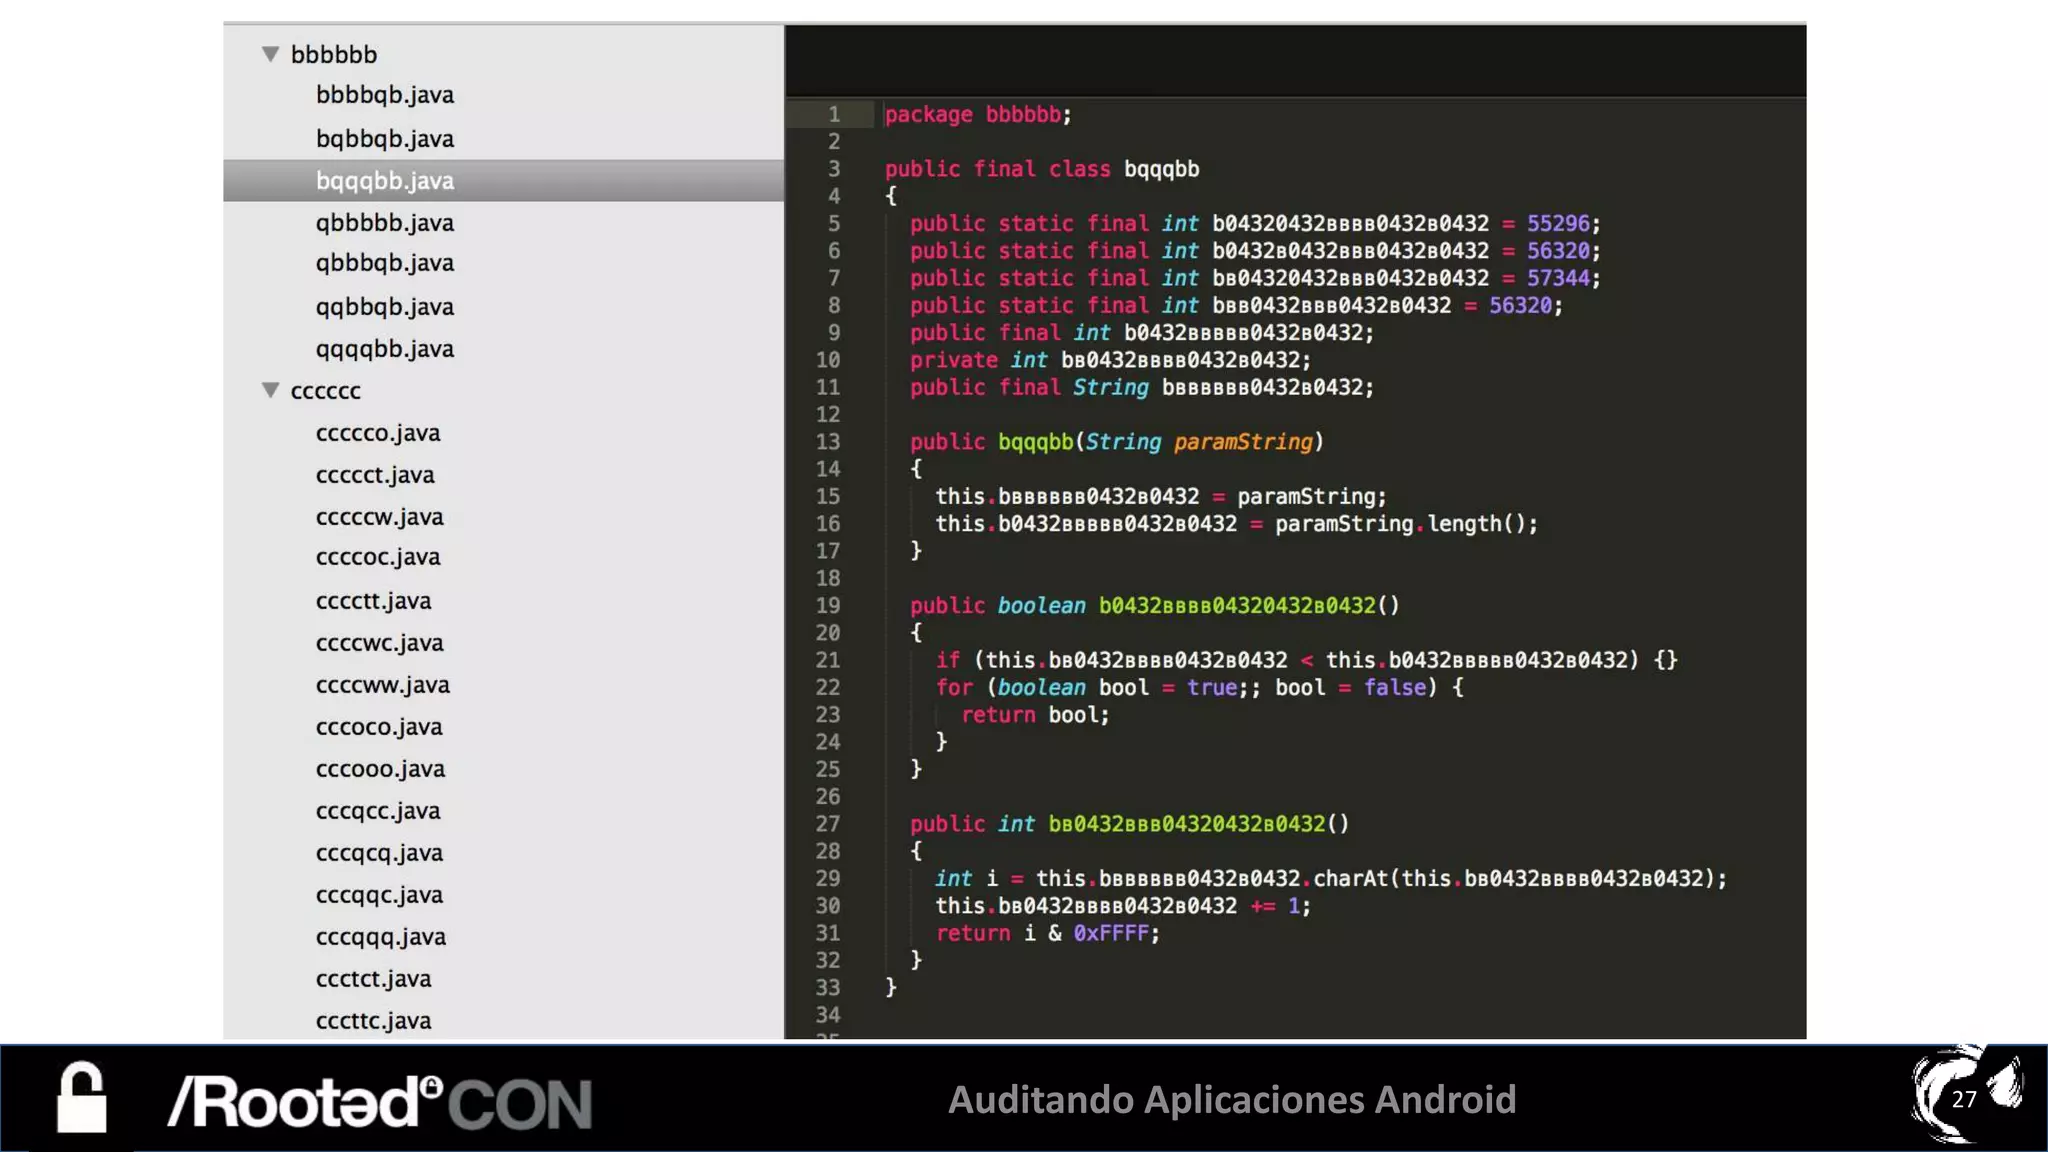Open cccccw.java file
The height and width of the screenshot is (1152, 2048).
pyautogui.click(x=380, y=517)
